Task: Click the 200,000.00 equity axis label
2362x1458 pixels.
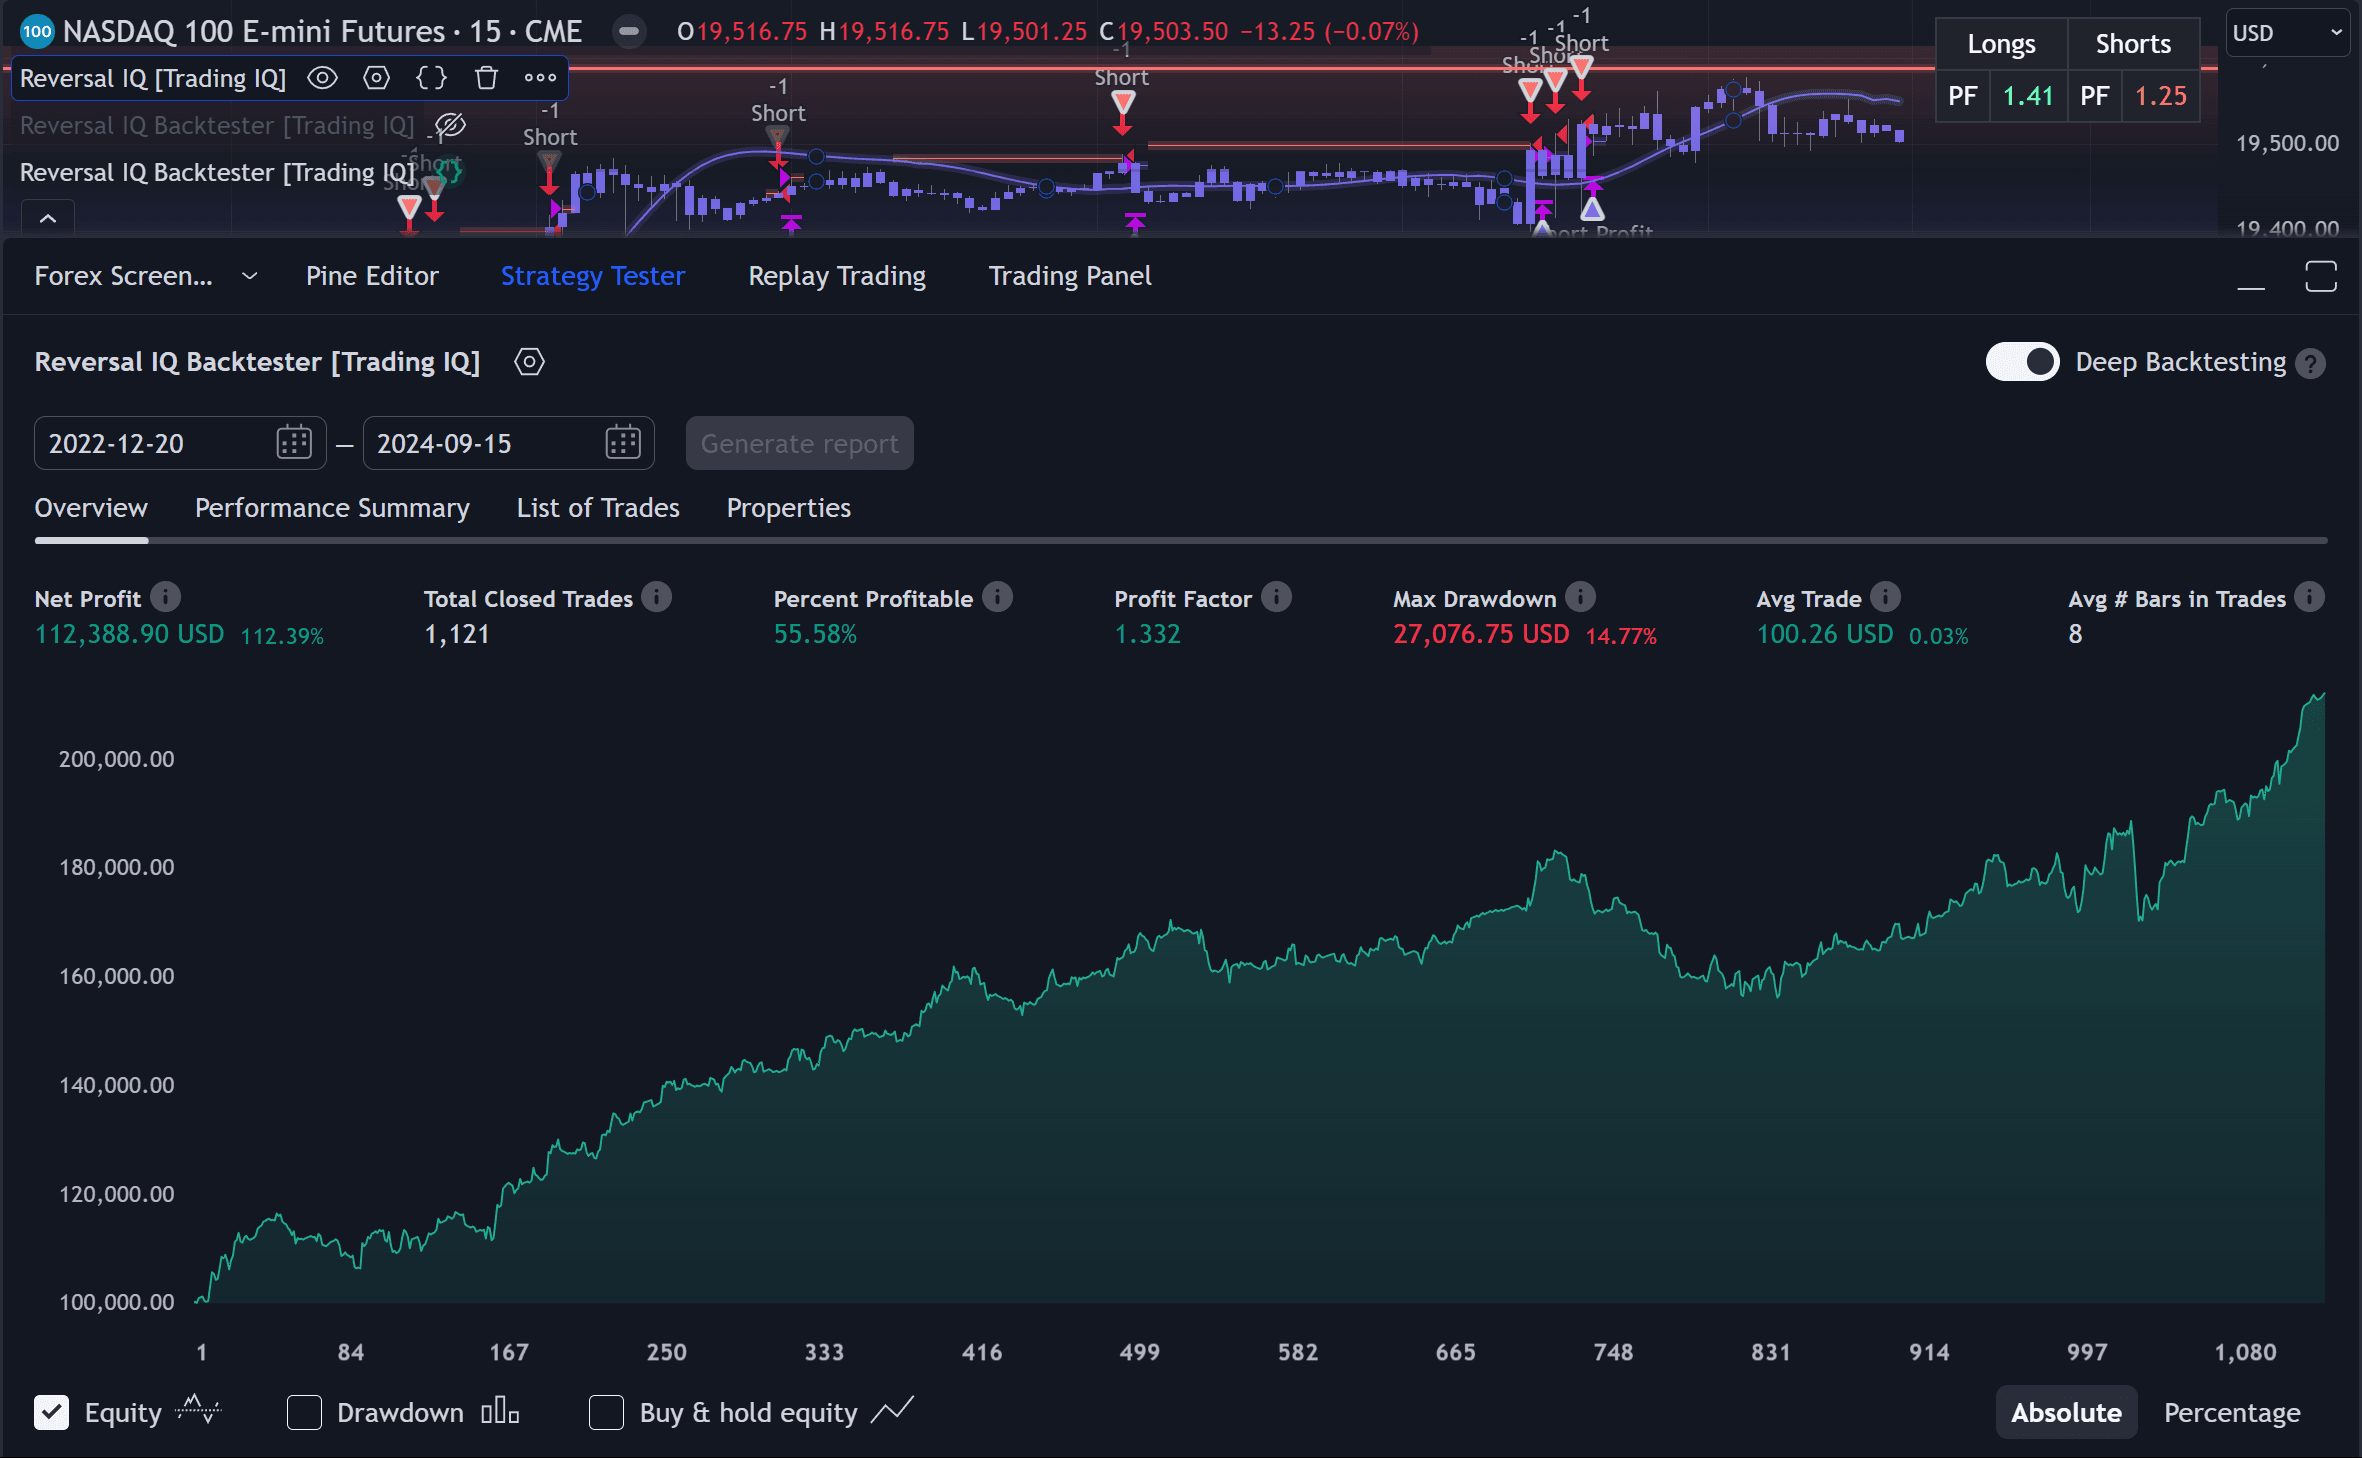Action: (117, 759)
